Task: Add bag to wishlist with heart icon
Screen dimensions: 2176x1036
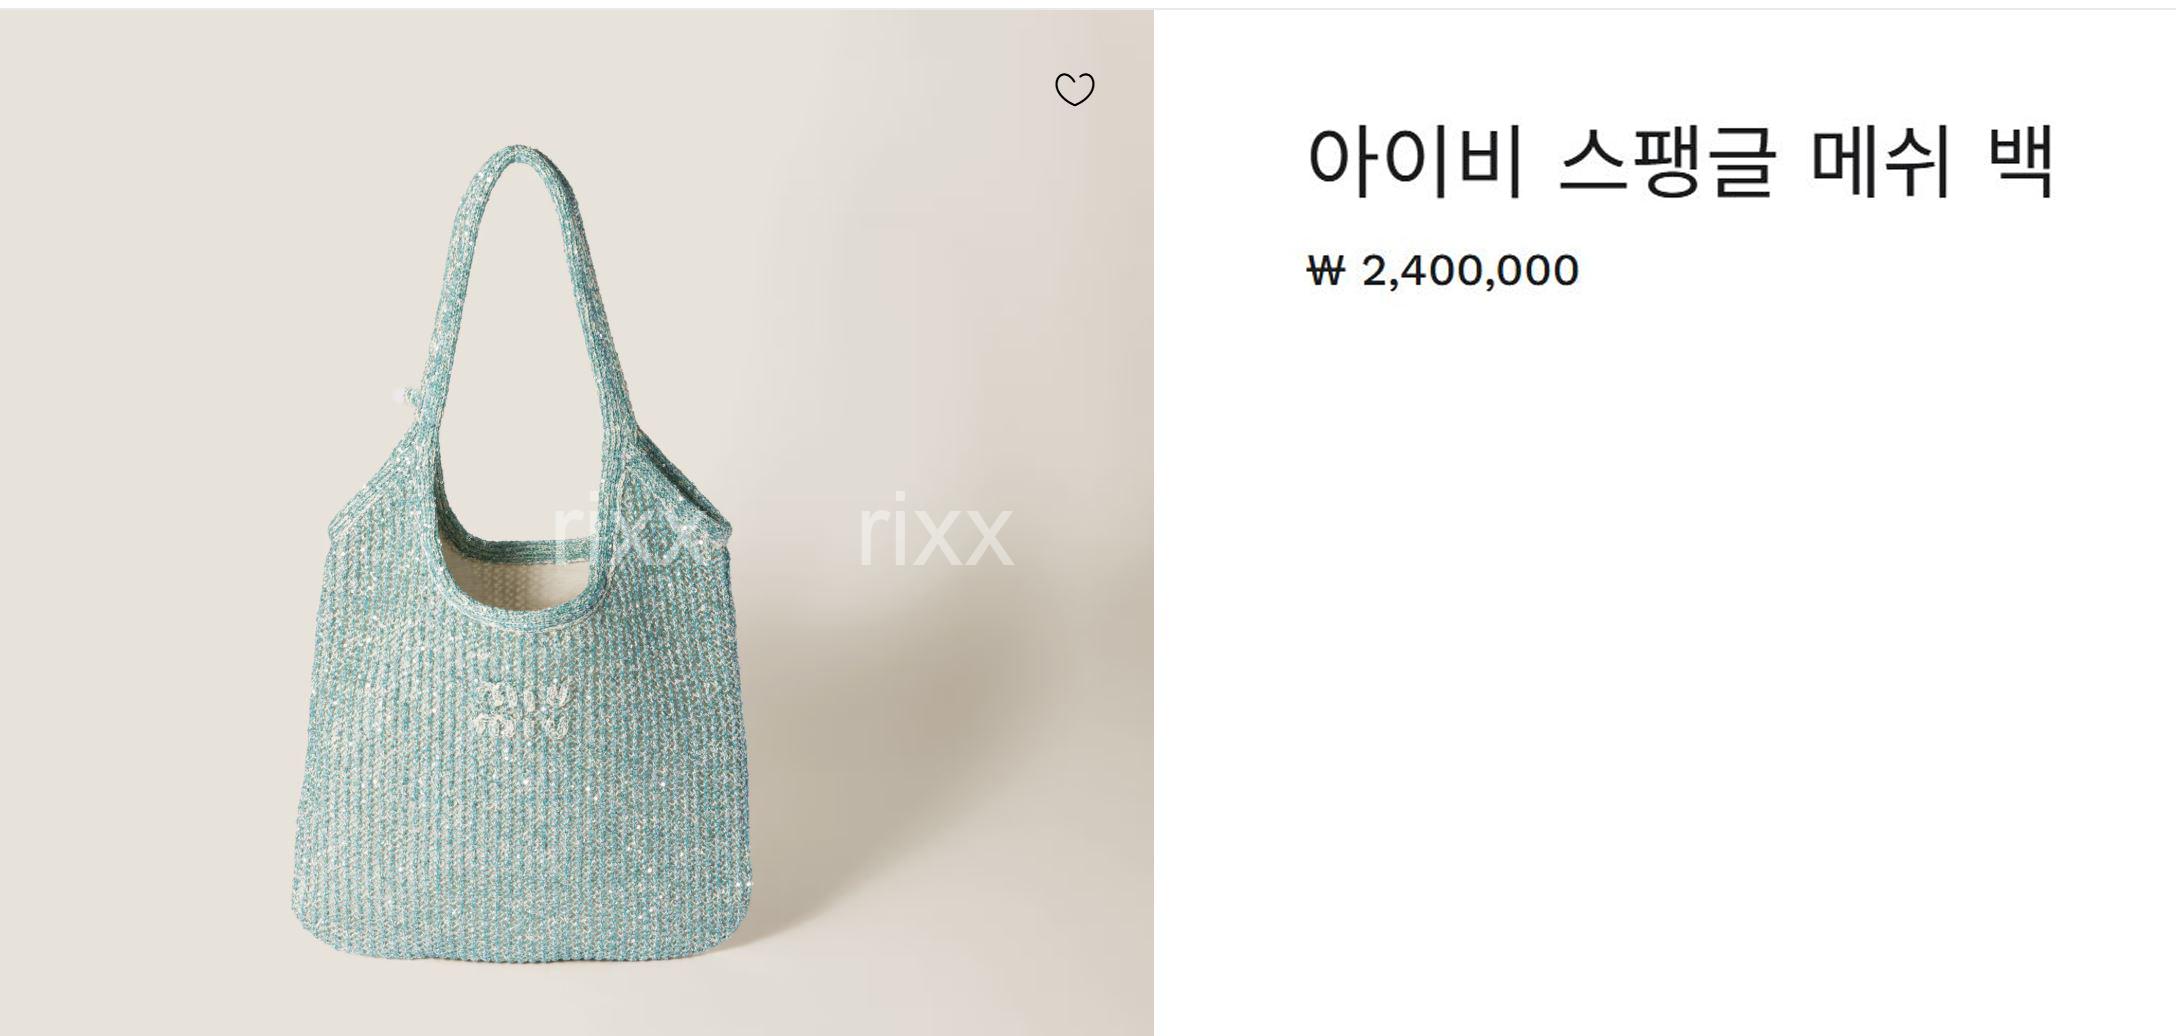Action: coord(1075,89)
